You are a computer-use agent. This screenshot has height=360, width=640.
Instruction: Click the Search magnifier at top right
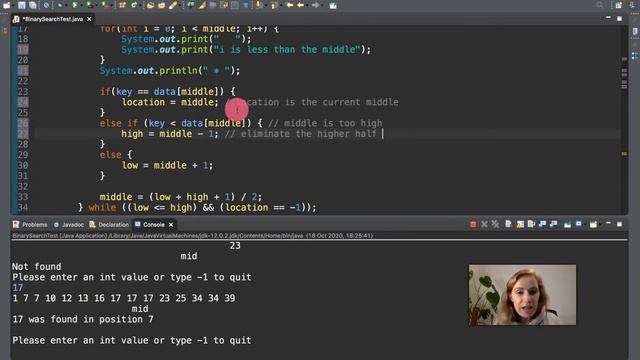click(599, 5)
